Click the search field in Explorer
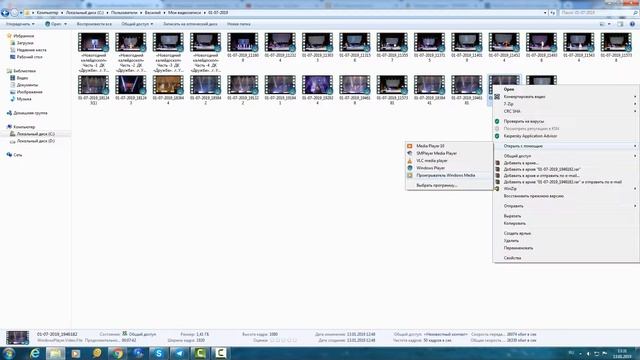The width and height of the screenshot is (640, 360). coord(598,13)
